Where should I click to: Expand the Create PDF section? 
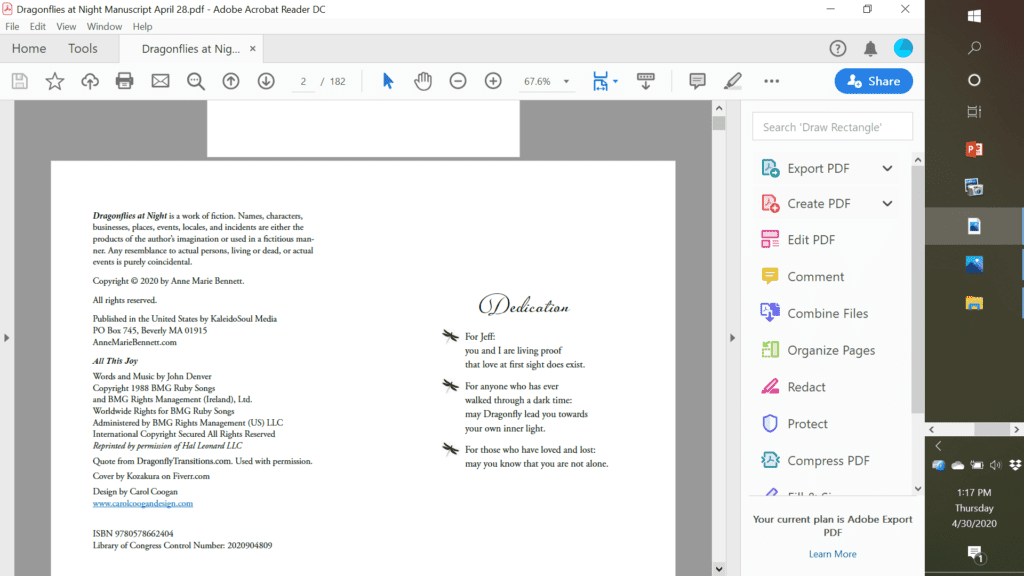887,203
